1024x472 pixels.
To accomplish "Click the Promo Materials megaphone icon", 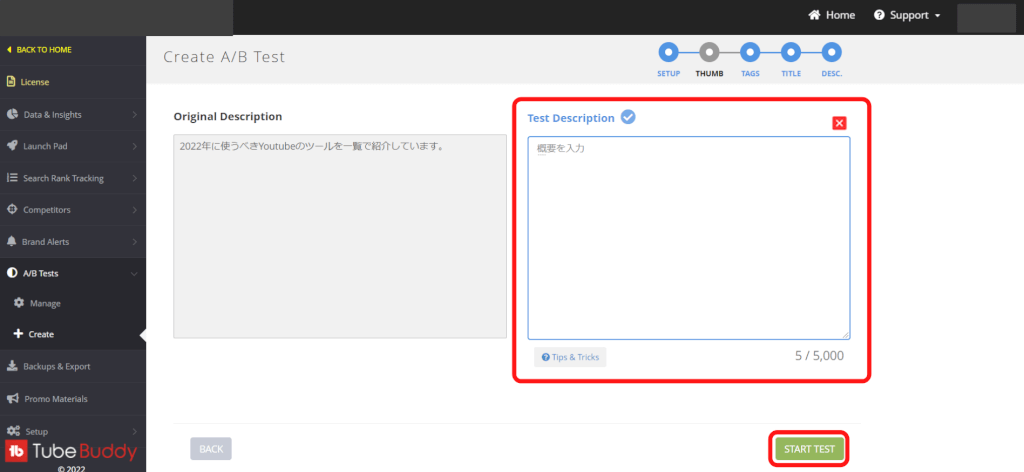I will pos(12,398).
